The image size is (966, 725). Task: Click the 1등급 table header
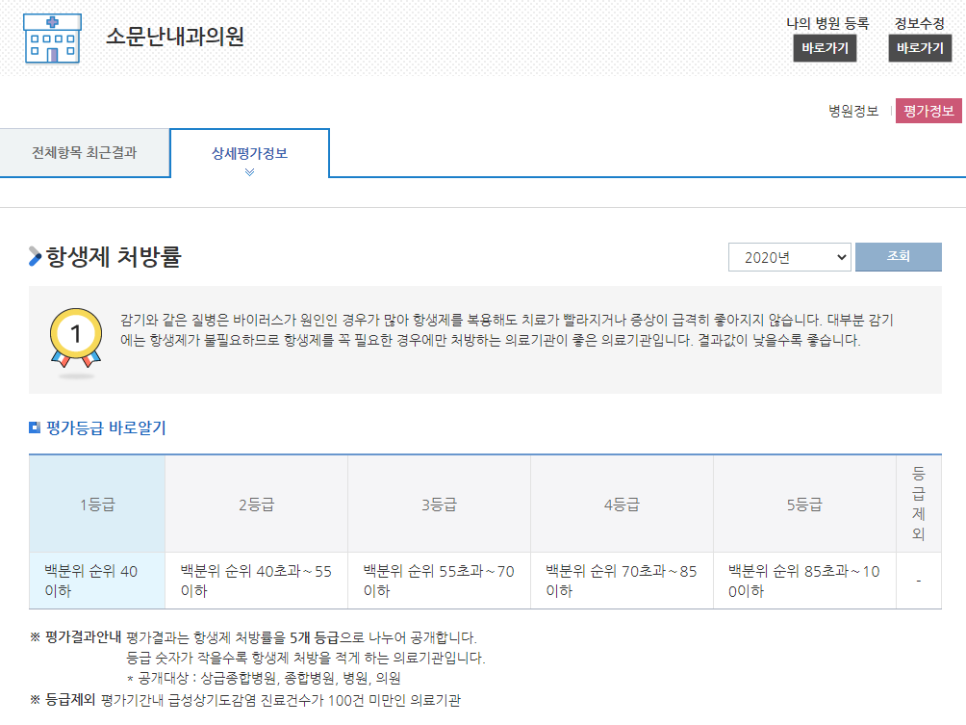coord(97,504)
